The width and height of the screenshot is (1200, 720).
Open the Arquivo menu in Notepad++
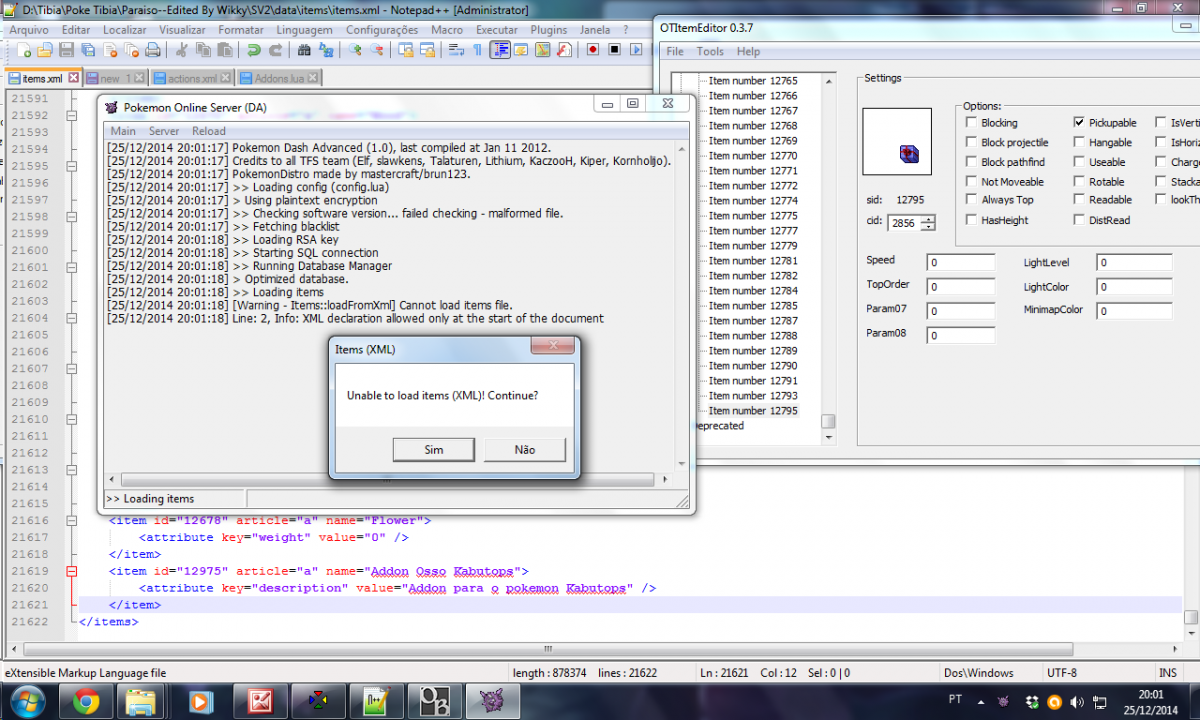29,30
